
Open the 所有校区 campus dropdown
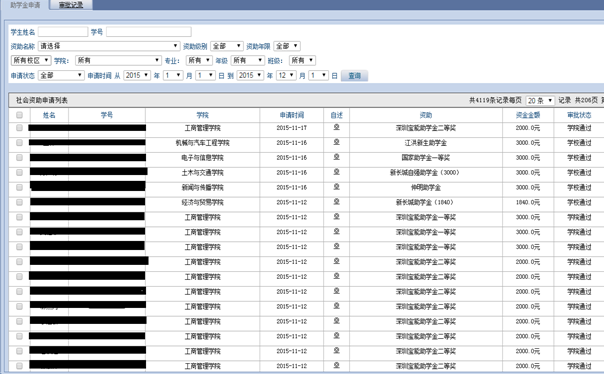pos(31,60)
